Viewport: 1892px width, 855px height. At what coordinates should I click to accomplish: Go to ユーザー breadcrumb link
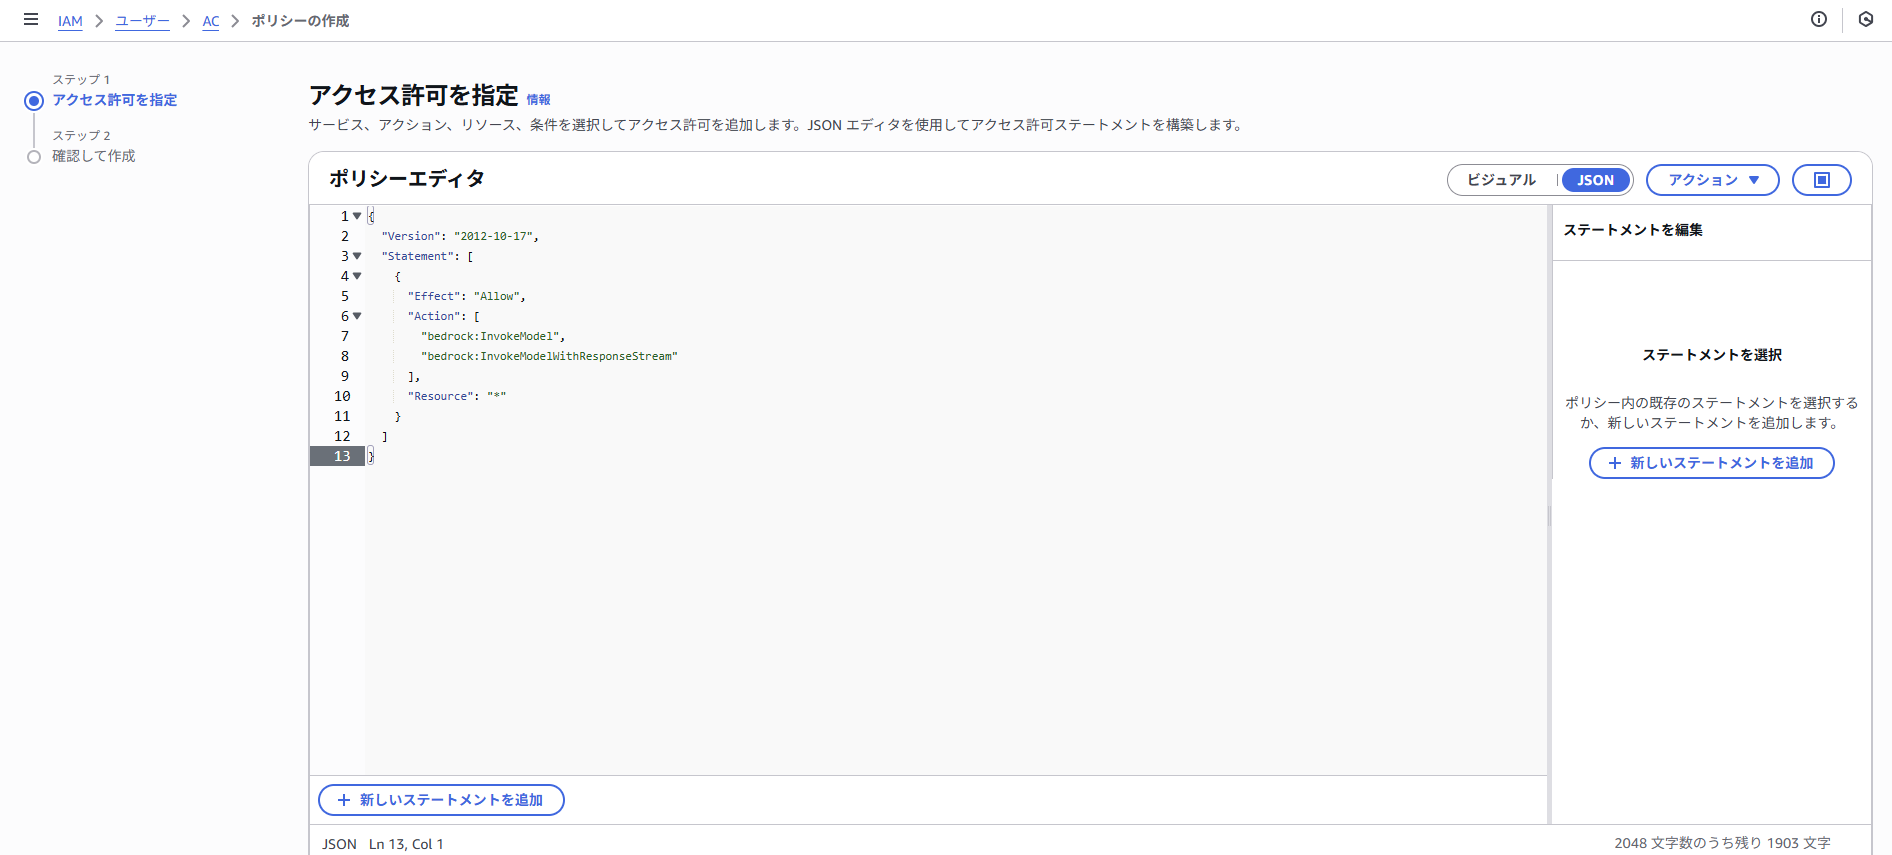pyautogui.click(x=142, y=21)
